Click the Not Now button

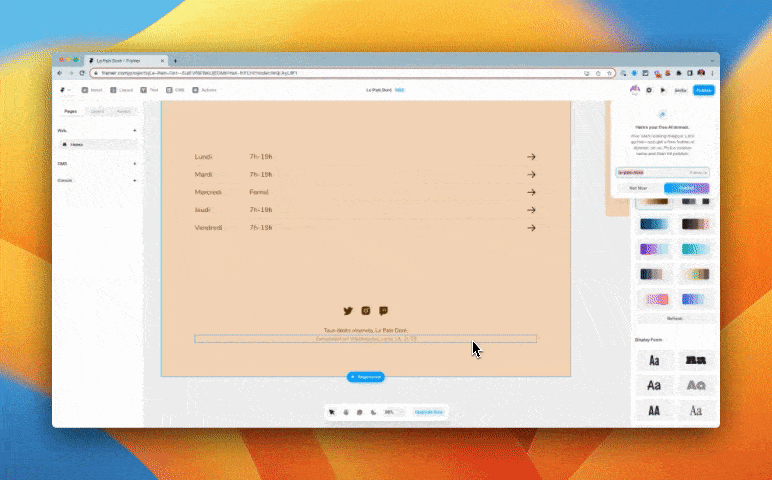[636, 187]
